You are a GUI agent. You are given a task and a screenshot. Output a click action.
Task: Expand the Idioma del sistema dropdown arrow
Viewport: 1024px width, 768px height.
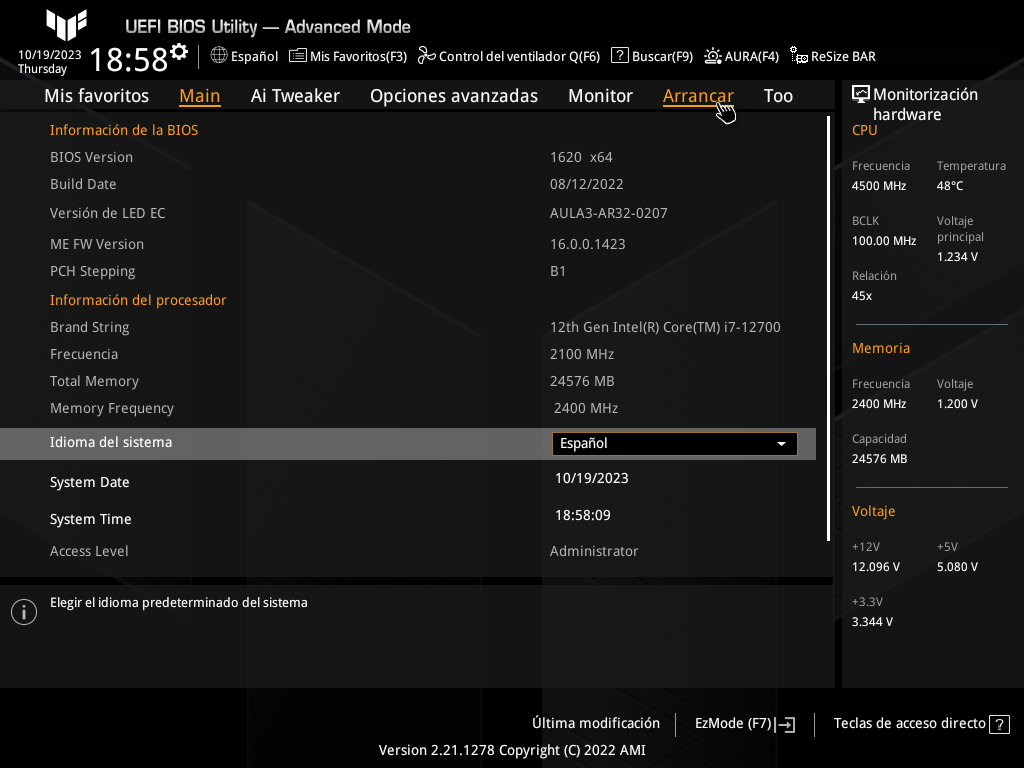coord(781,444)
